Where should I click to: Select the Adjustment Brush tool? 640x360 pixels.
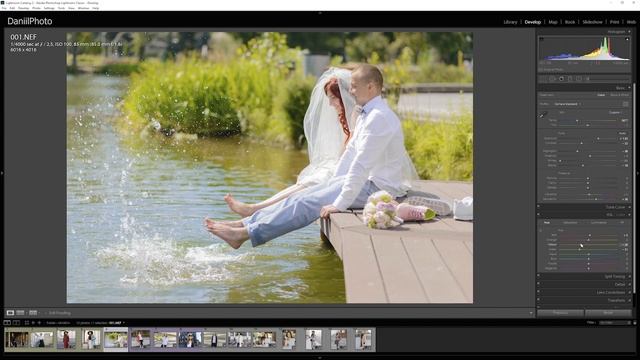click(x=587, y=79)
